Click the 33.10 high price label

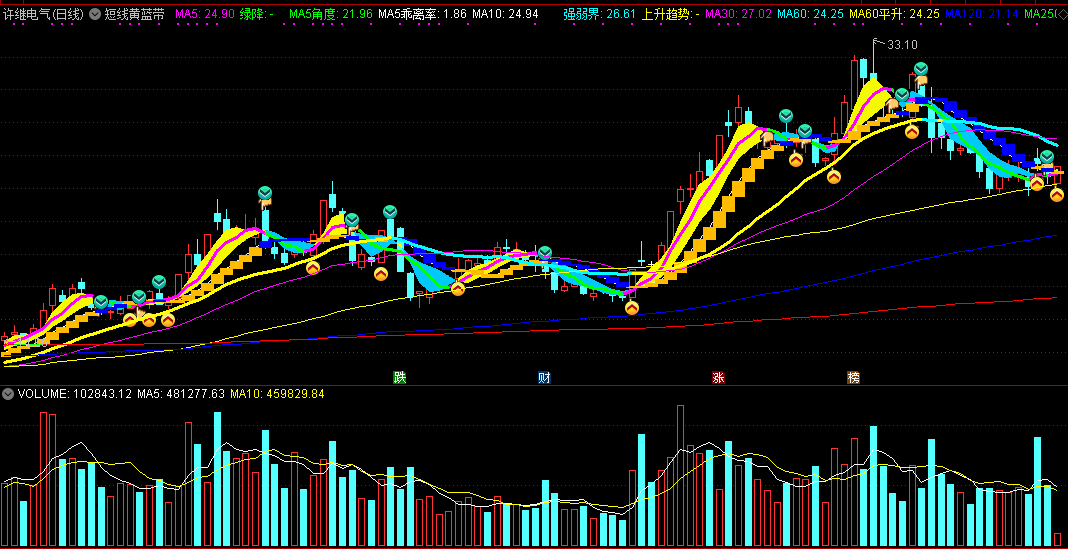pos(902,44)
